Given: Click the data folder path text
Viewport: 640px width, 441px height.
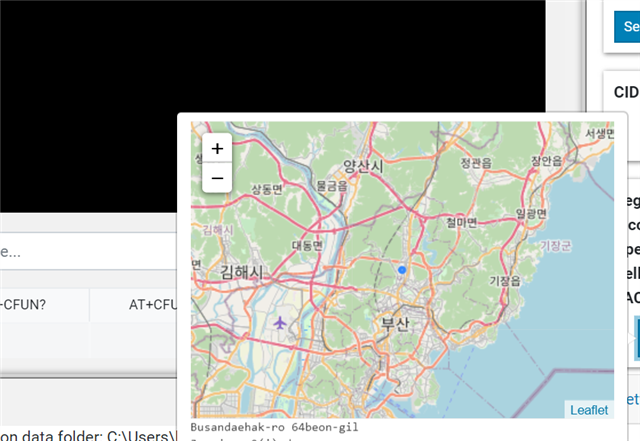Looking at the screenshot, I should coord(89,435).
